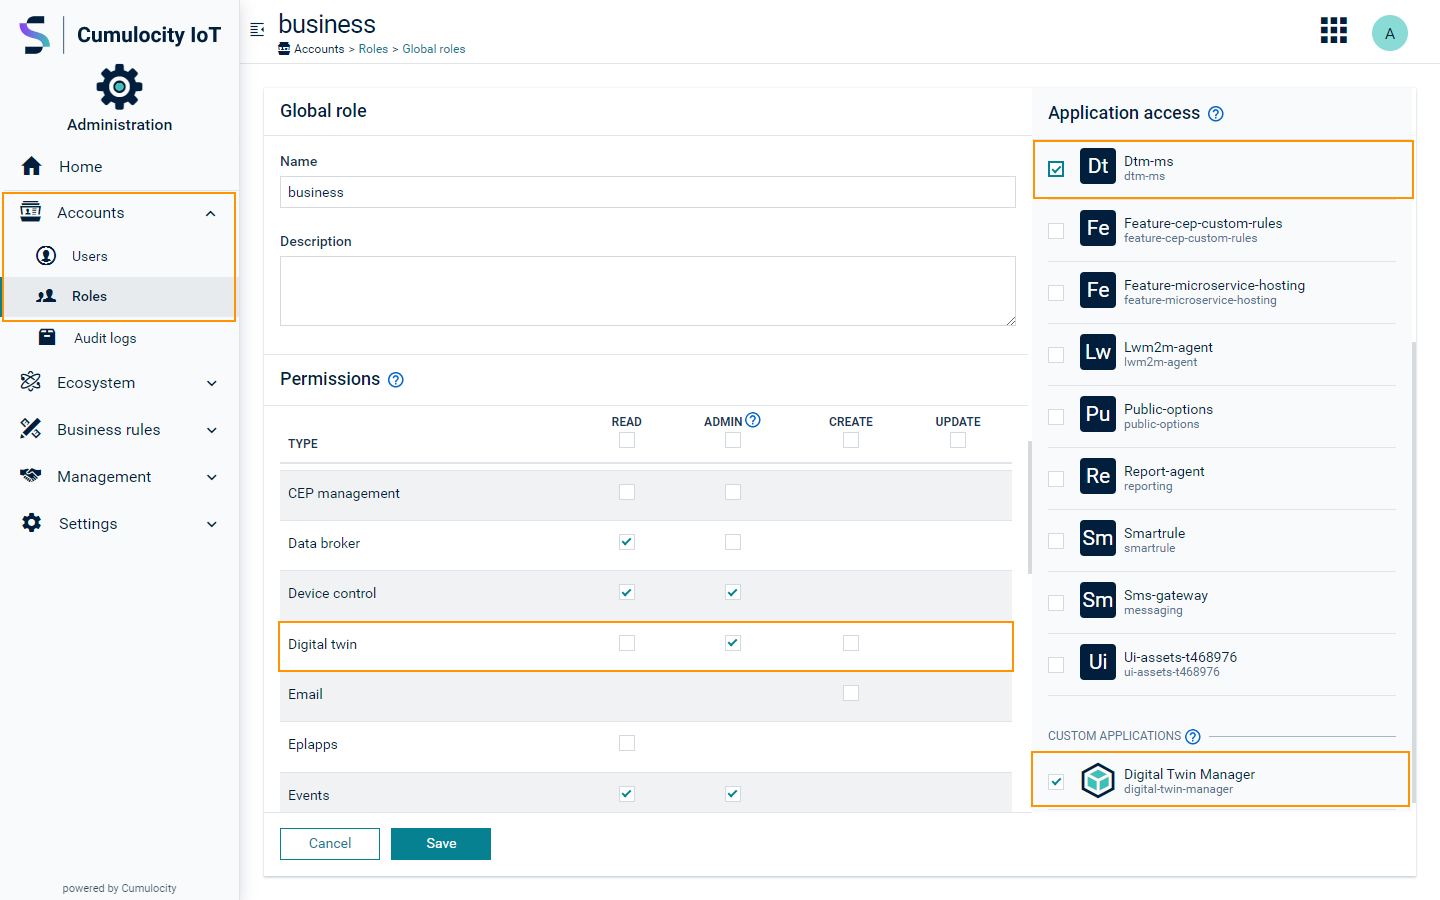Follow the Roles breadcrumb link
Viewport: 1440px width, 900px height.
coord(373,49)
